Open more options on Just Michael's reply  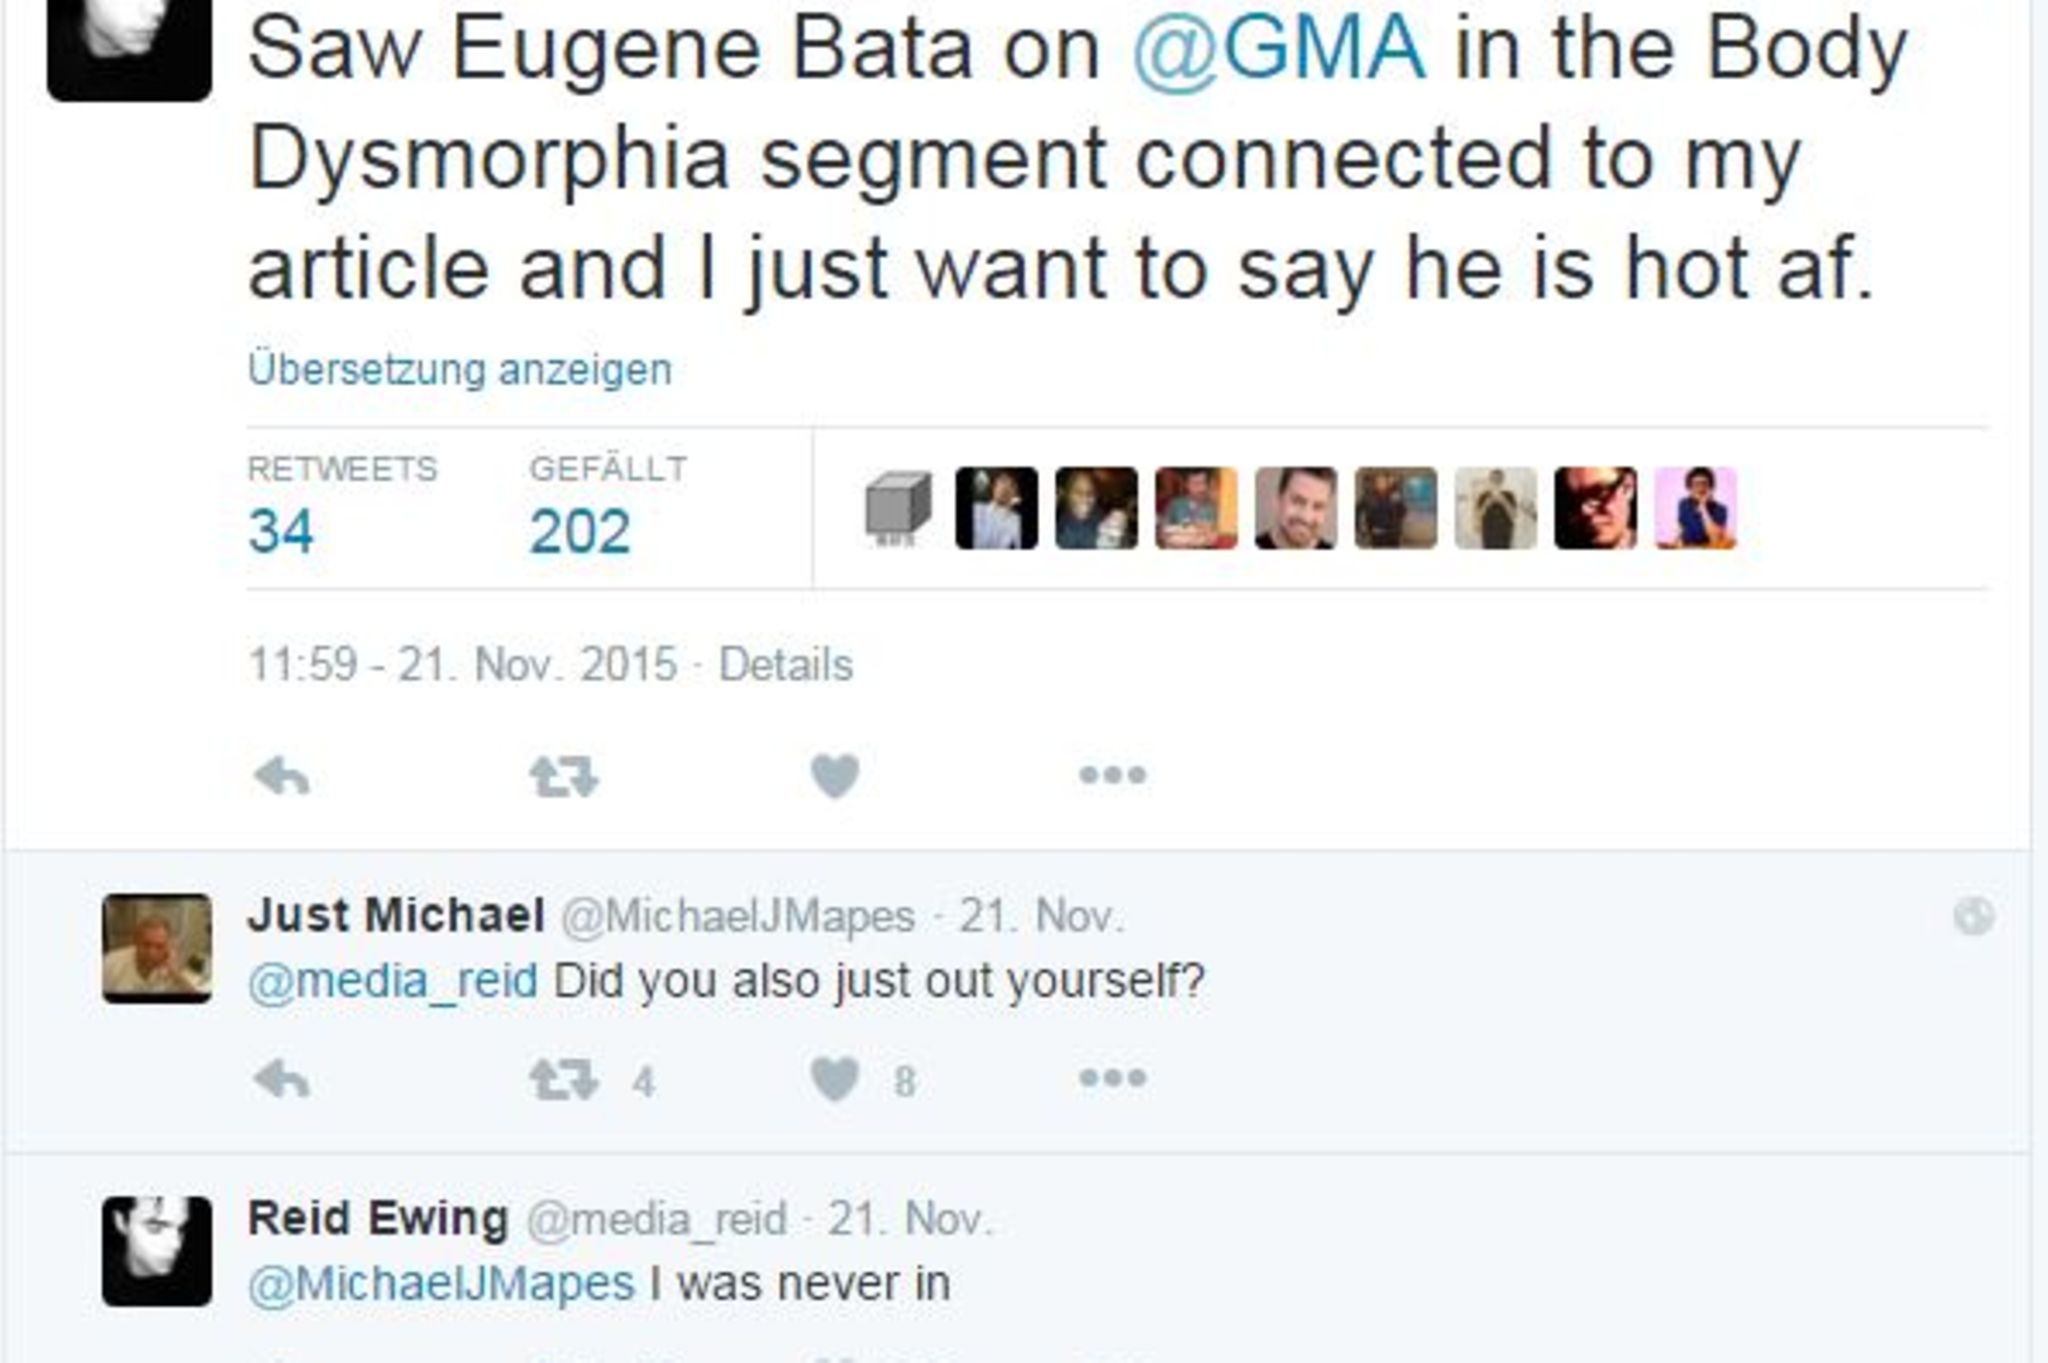[1112, 1079]
